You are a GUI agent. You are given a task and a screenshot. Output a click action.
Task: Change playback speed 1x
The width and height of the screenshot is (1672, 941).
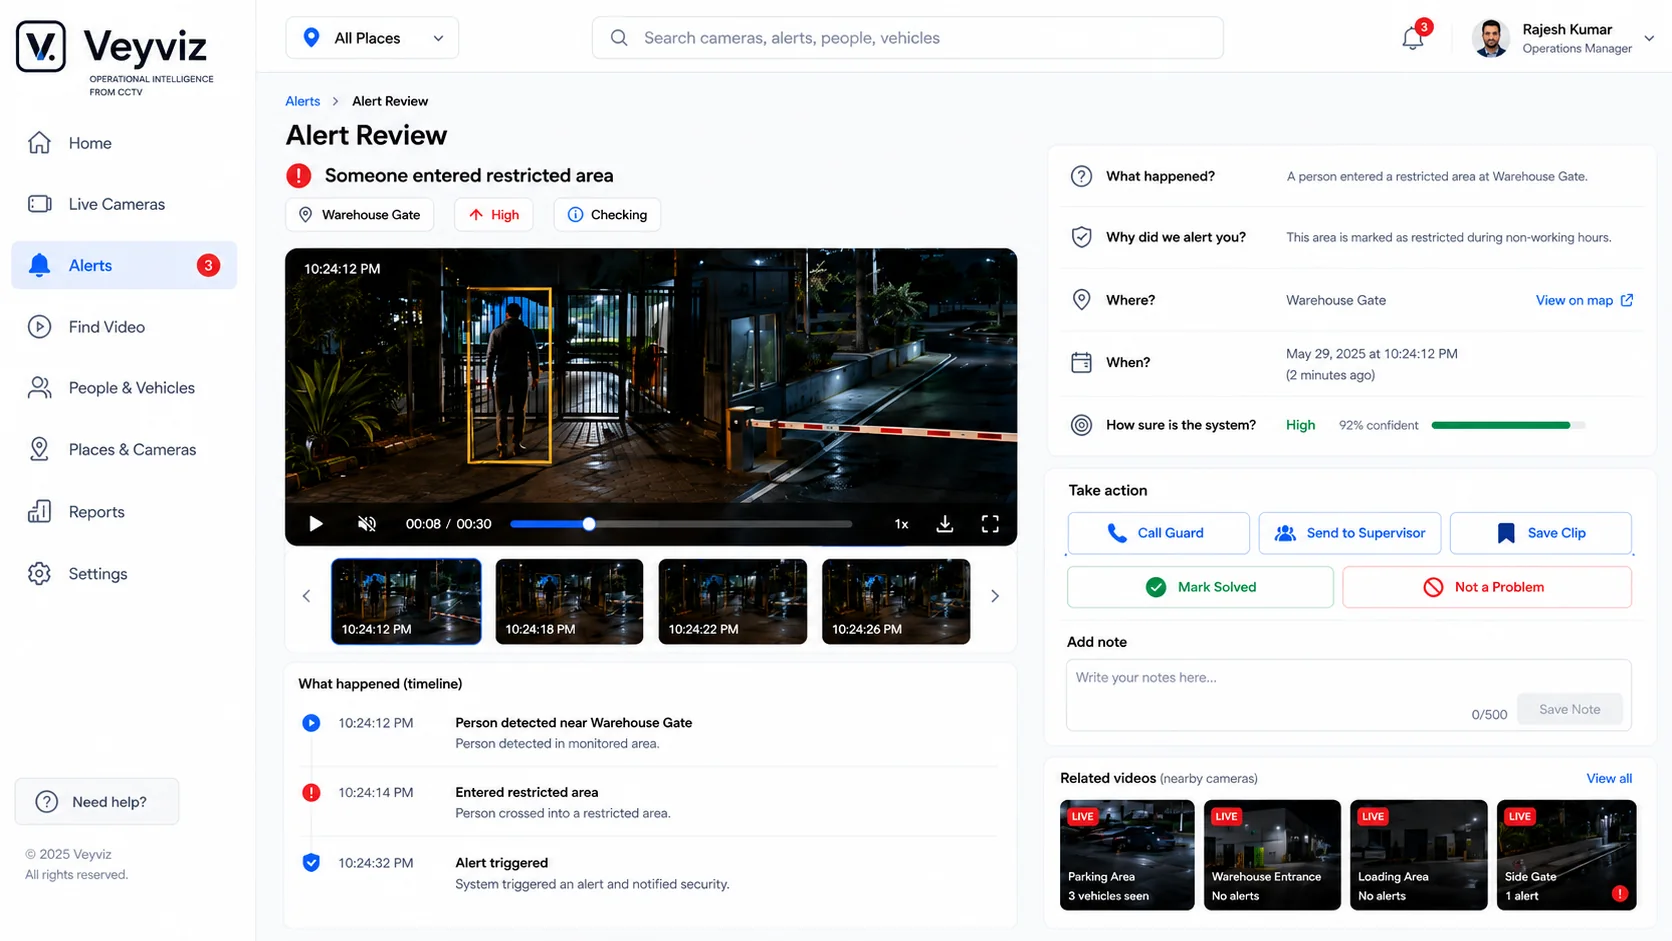click(901, 524)
